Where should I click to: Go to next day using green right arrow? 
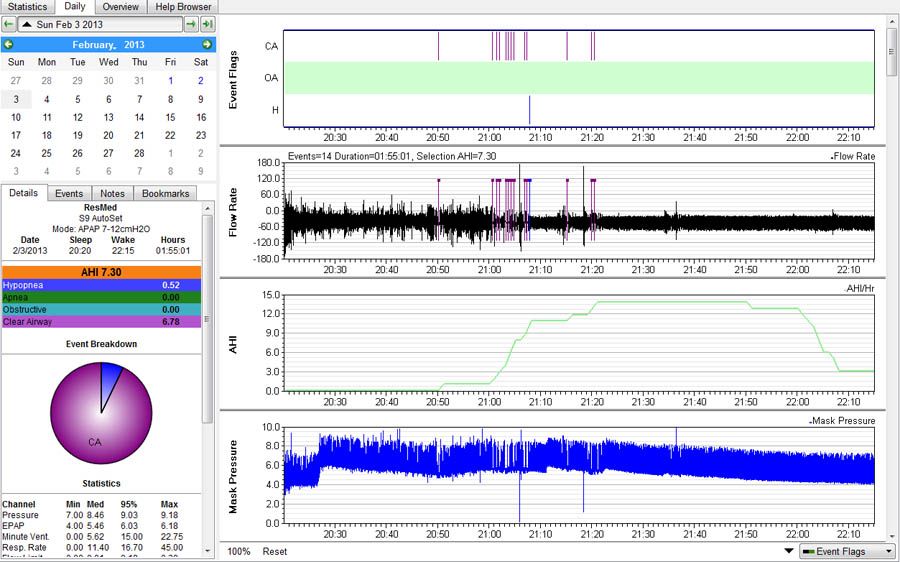[x=191, y=24]
